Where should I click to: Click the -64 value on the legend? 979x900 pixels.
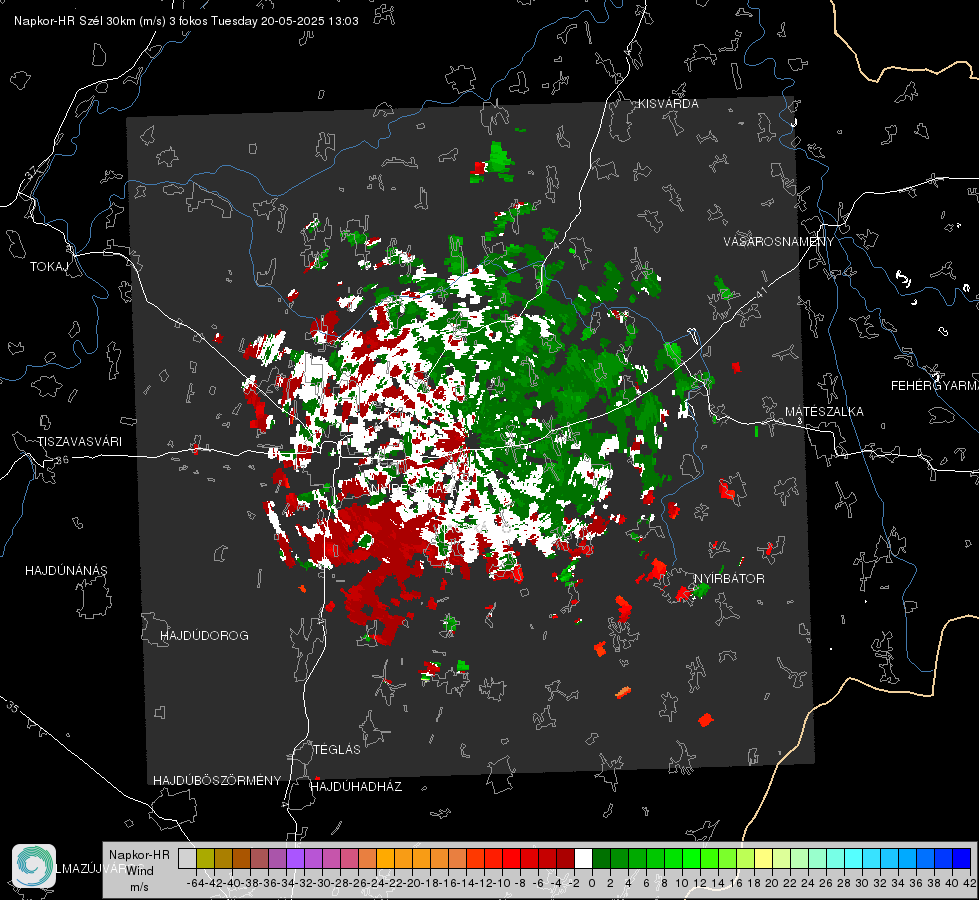coord(195,883)
